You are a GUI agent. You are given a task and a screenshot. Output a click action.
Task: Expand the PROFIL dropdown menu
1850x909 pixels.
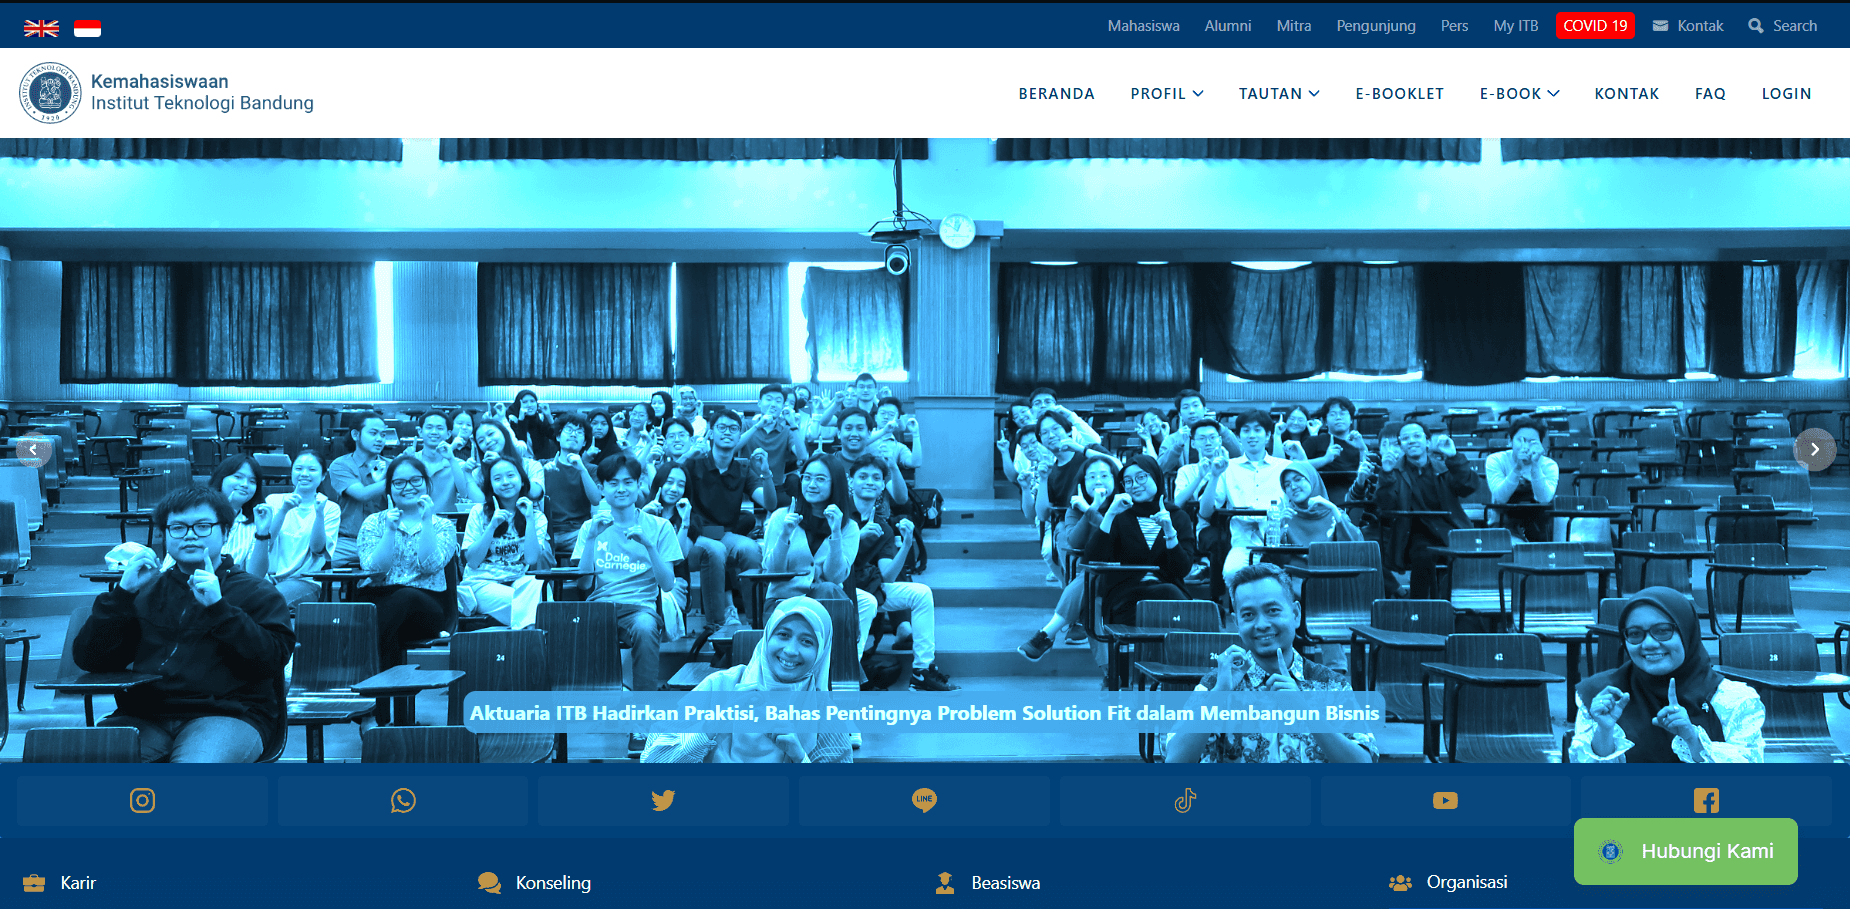tap(1166, 94)
